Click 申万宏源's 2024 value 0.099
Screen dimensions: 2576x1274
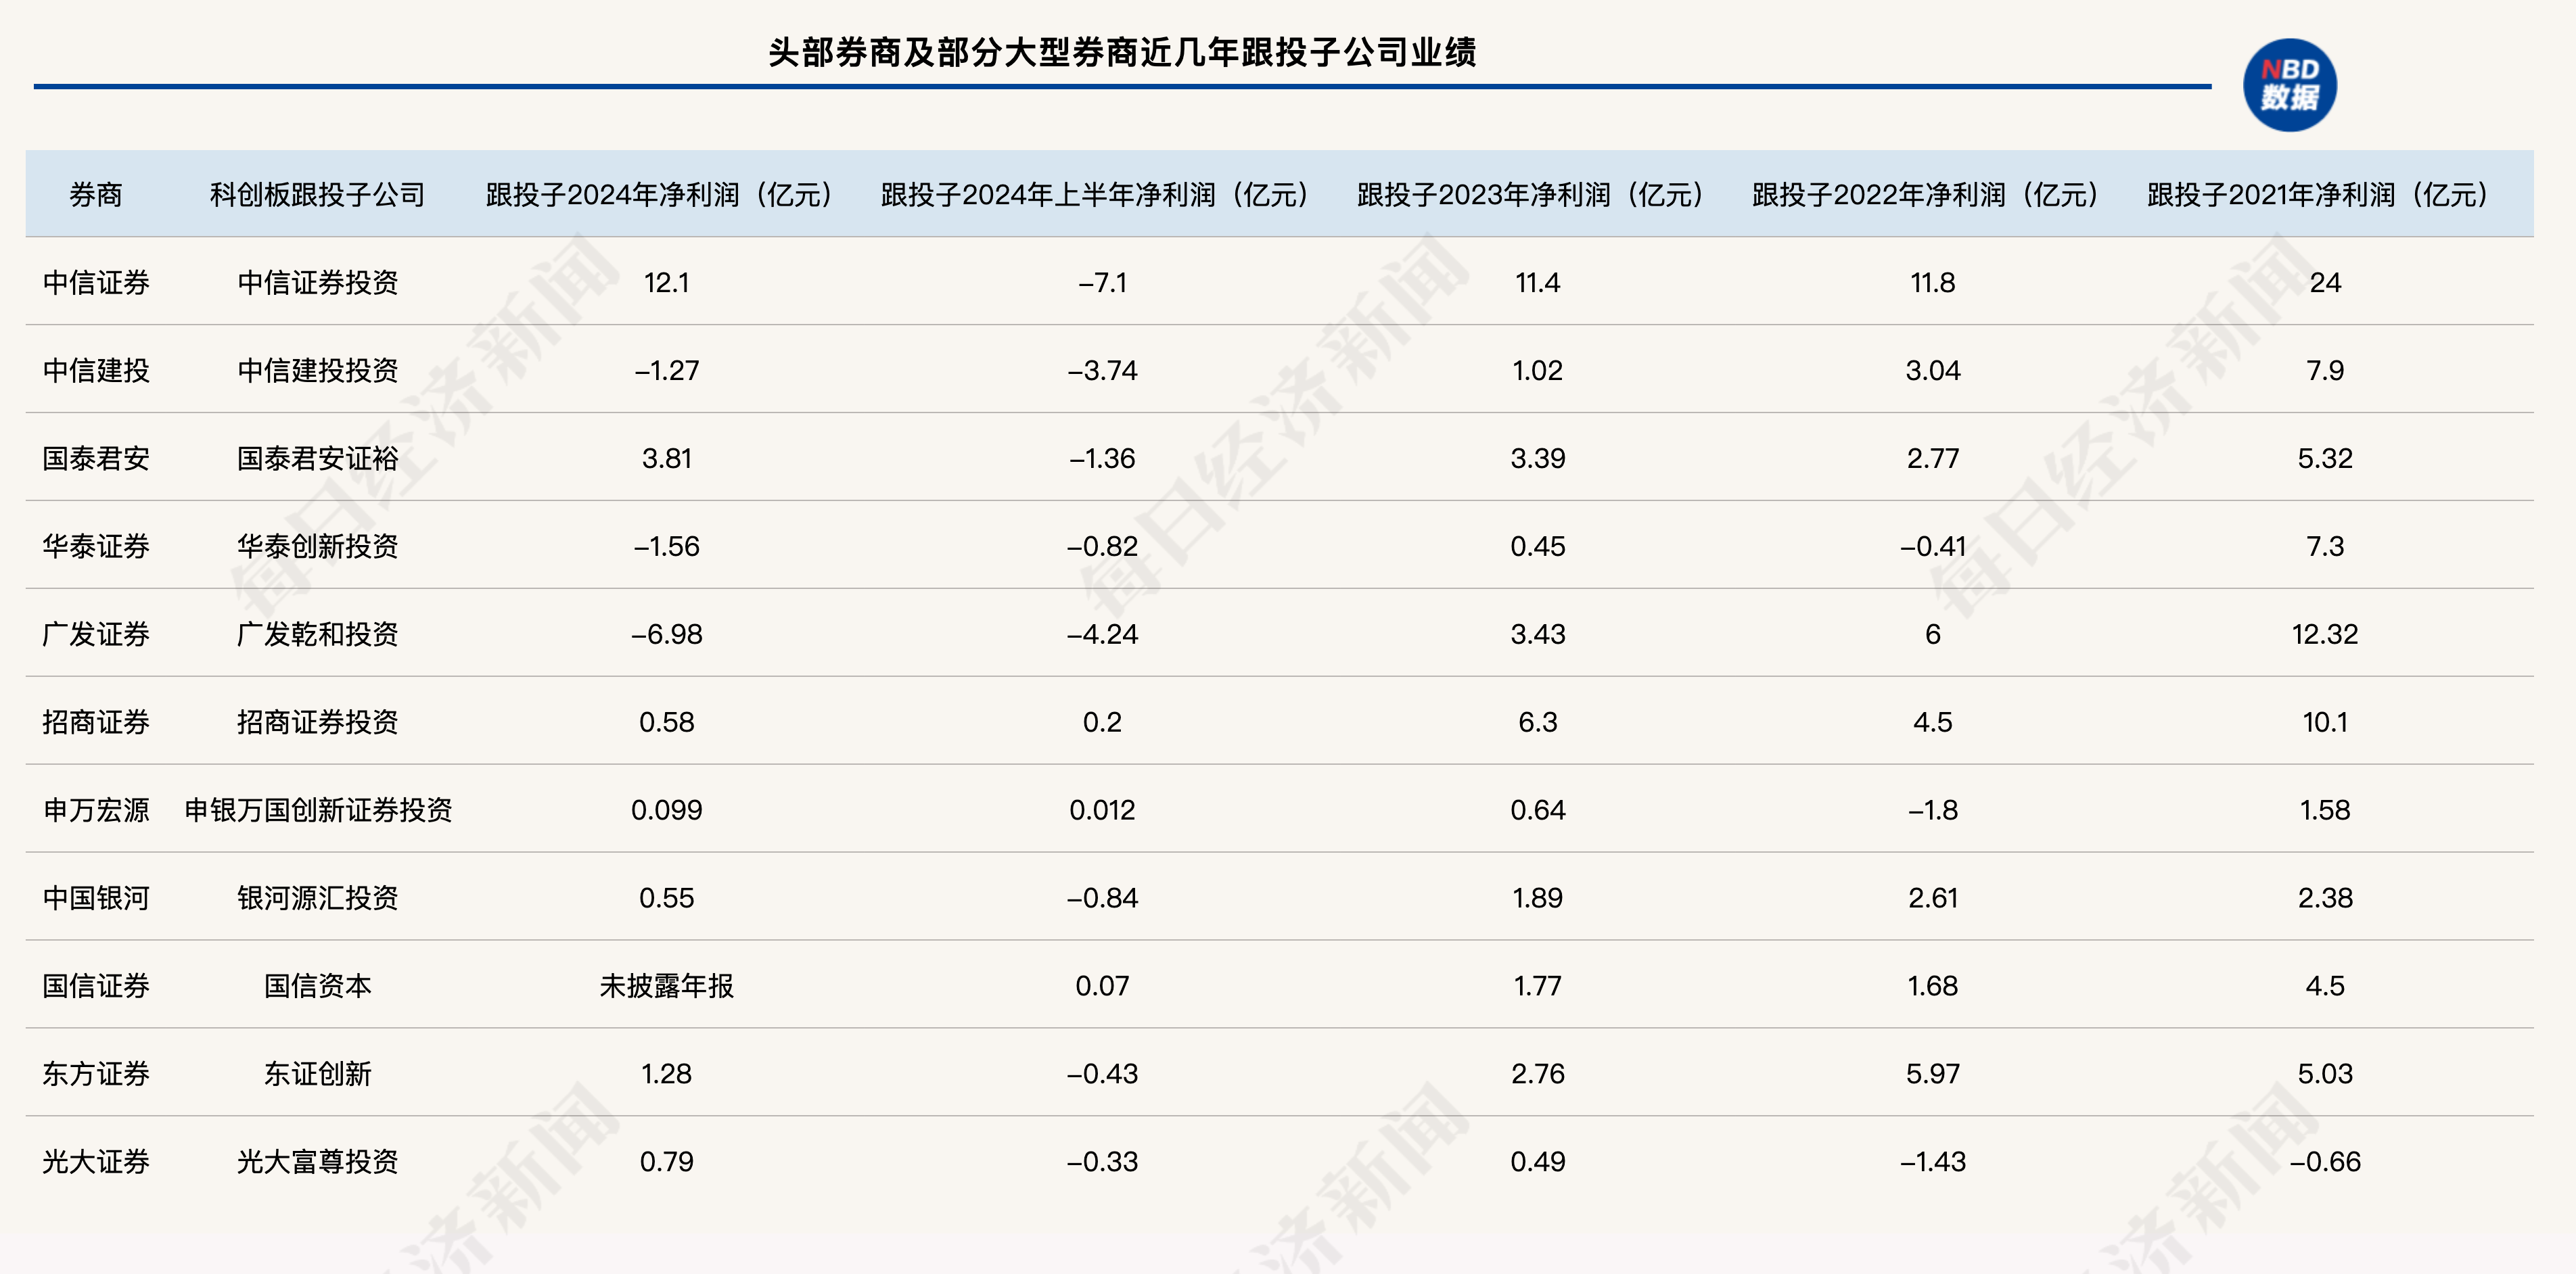point(667,810)
